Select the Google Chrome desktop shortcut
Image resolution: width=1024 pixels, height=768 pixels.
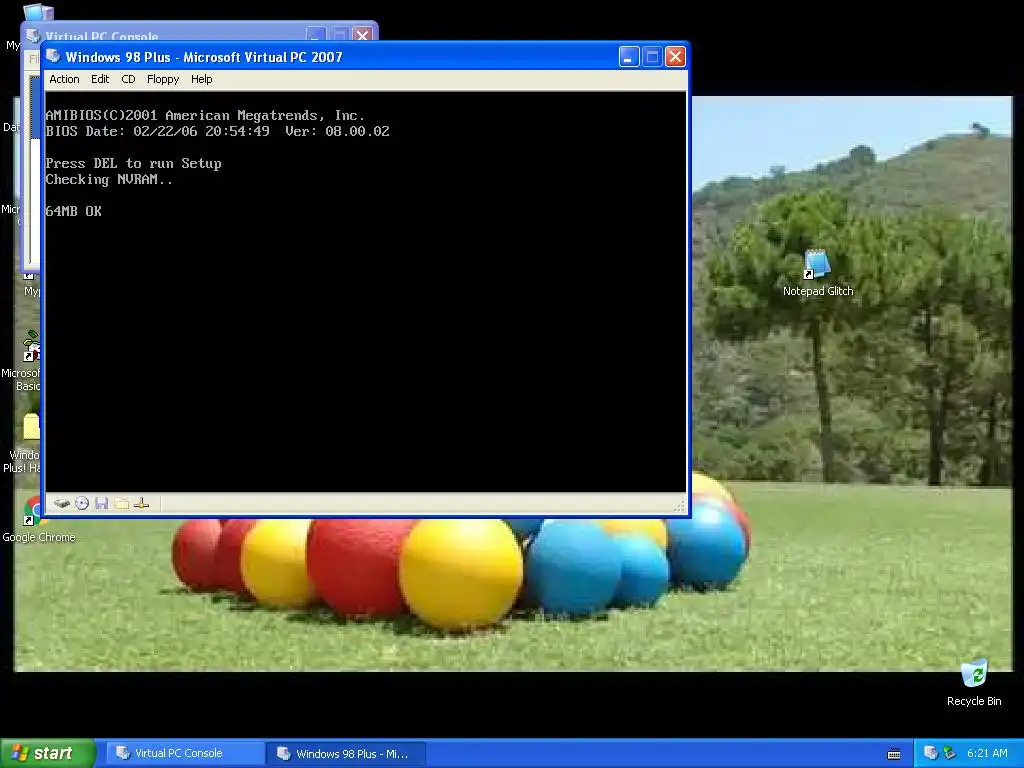coord(38,520)
